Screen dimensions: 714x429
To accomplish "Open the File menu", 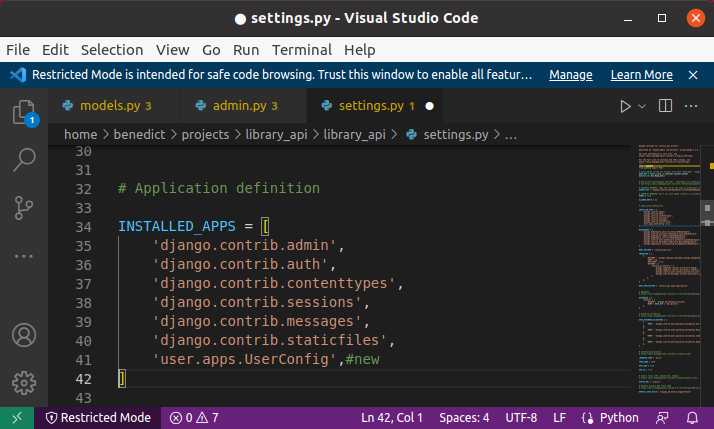I will (18, 50).
